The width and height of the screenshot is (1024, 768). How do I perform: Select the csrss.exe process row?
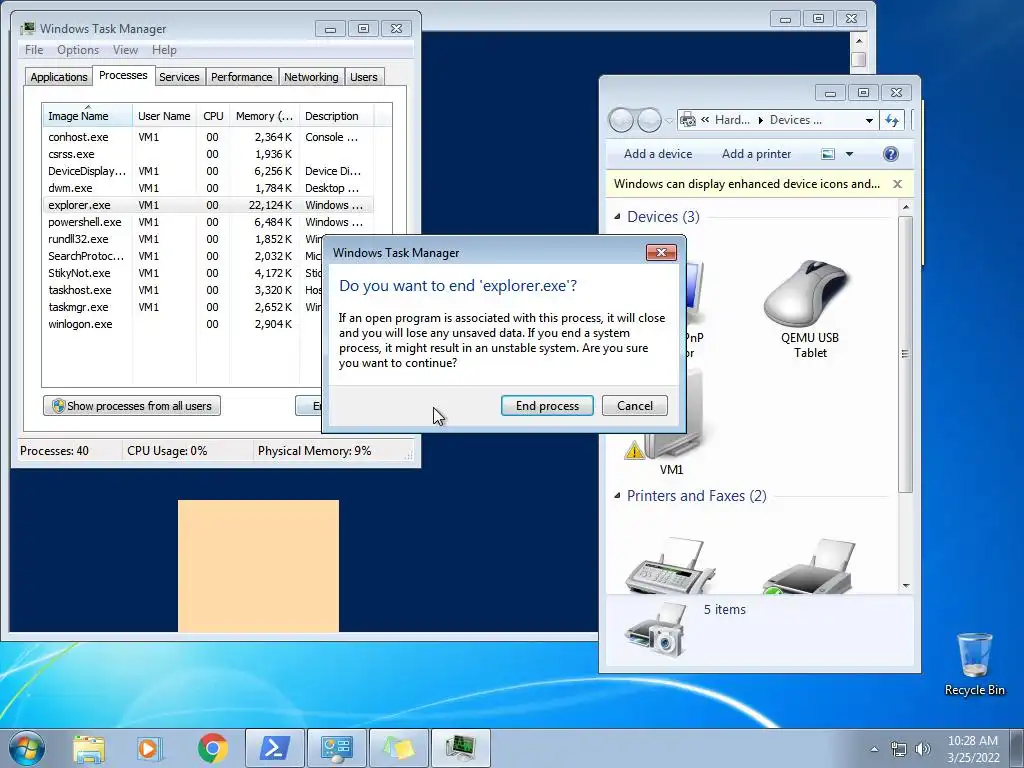coord(208,154)
